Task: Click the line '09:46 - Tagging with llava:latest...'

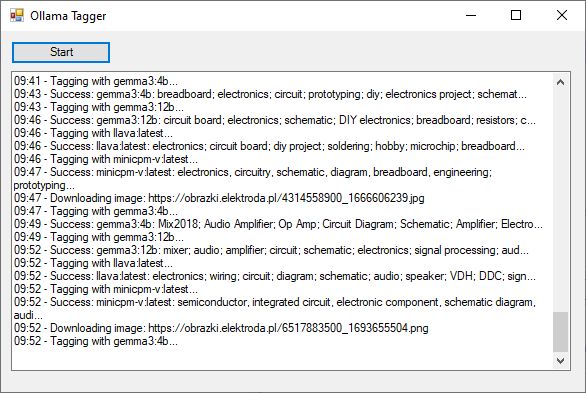Action: coord(93,133)
